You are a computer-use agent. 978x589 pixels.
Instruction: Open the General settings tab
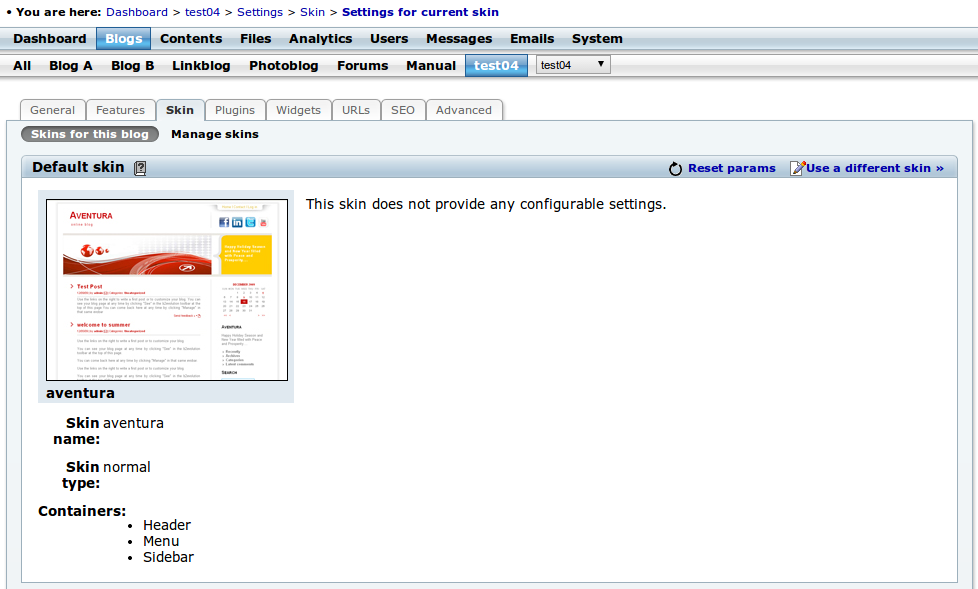tap(52, 110)
